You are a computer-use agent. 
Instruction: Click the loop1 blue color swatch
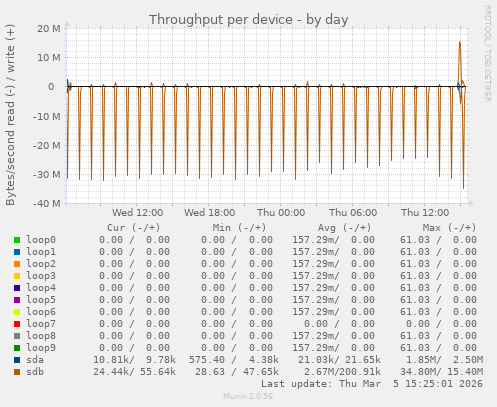pos(17,252)
